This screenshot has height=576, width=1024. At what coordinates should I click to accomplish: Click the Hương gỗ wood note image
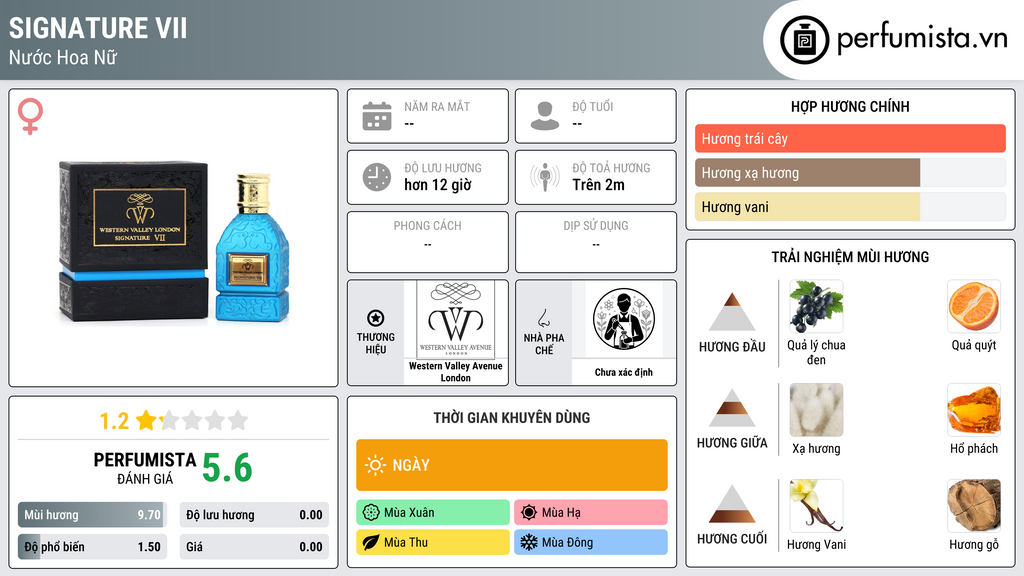coord(974,506)
